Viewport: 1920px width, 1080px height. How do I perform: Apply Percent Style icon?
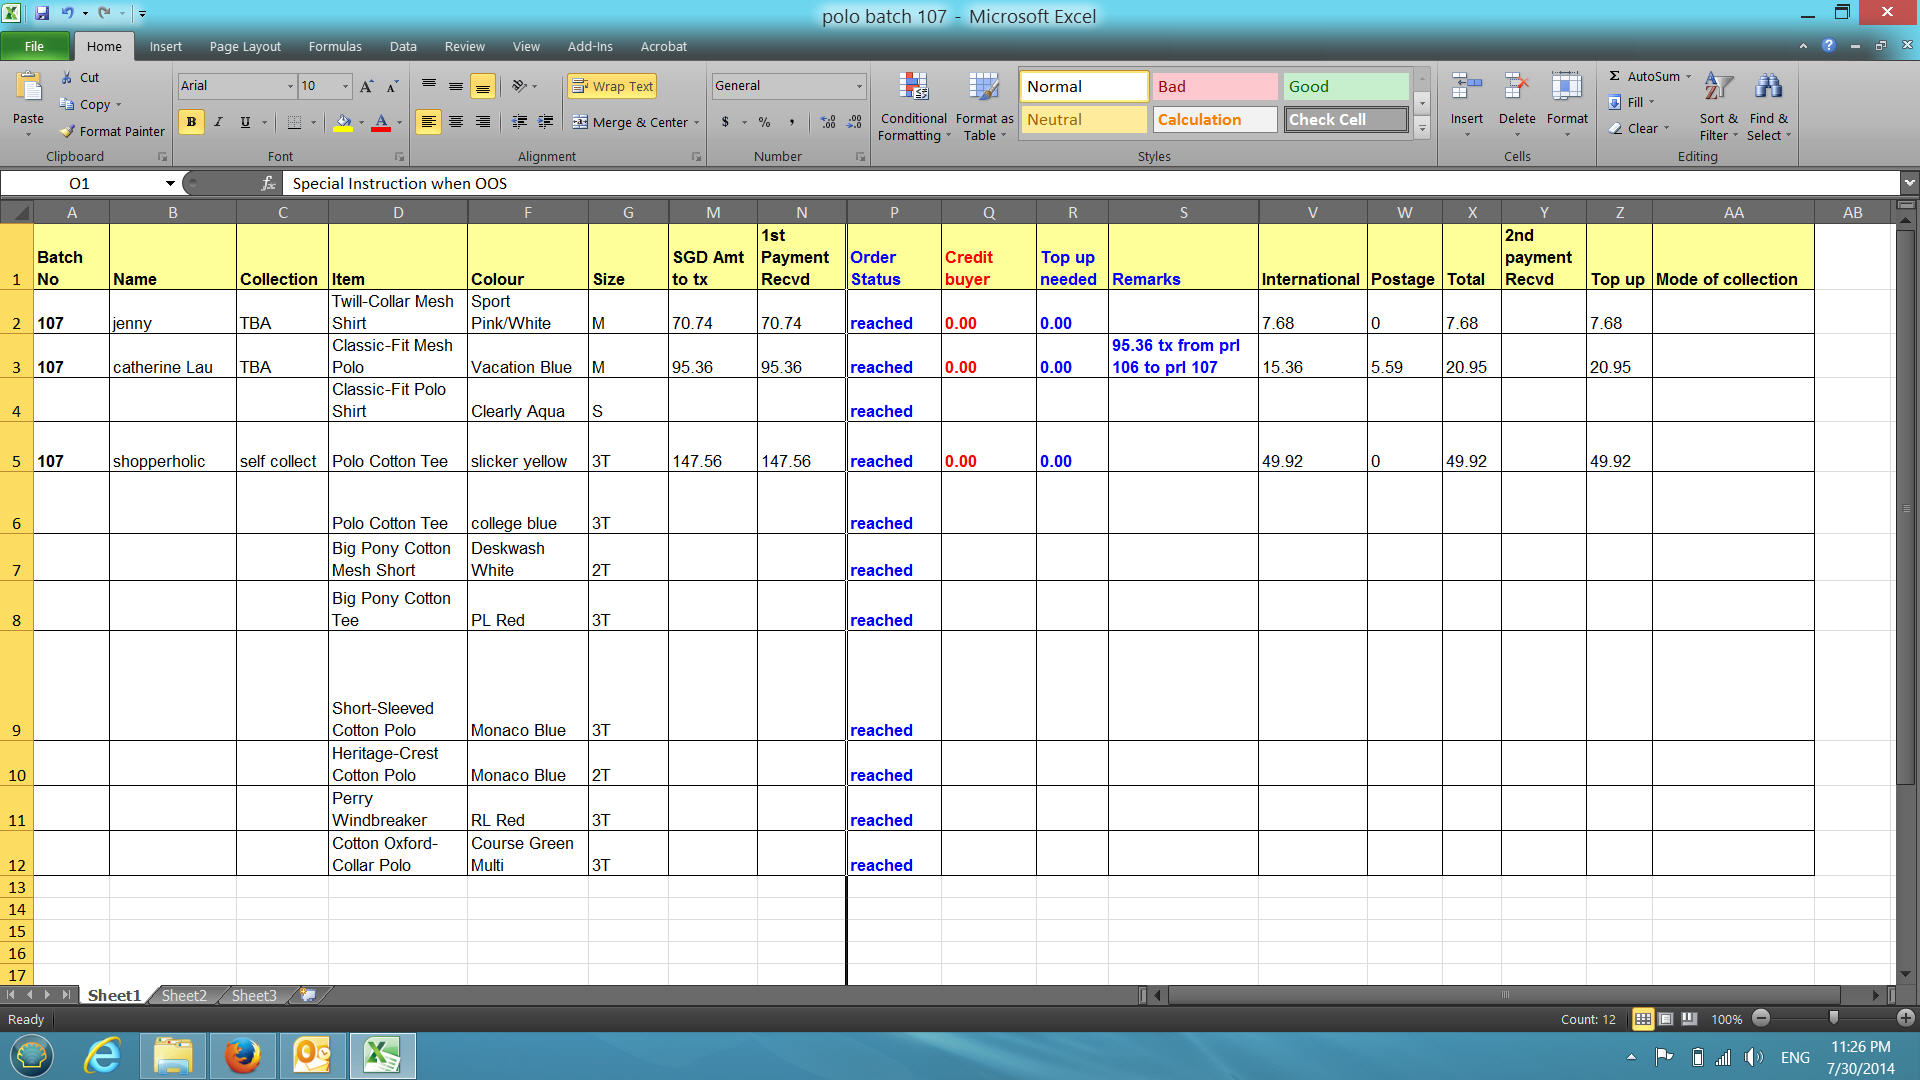pos(764,122)
